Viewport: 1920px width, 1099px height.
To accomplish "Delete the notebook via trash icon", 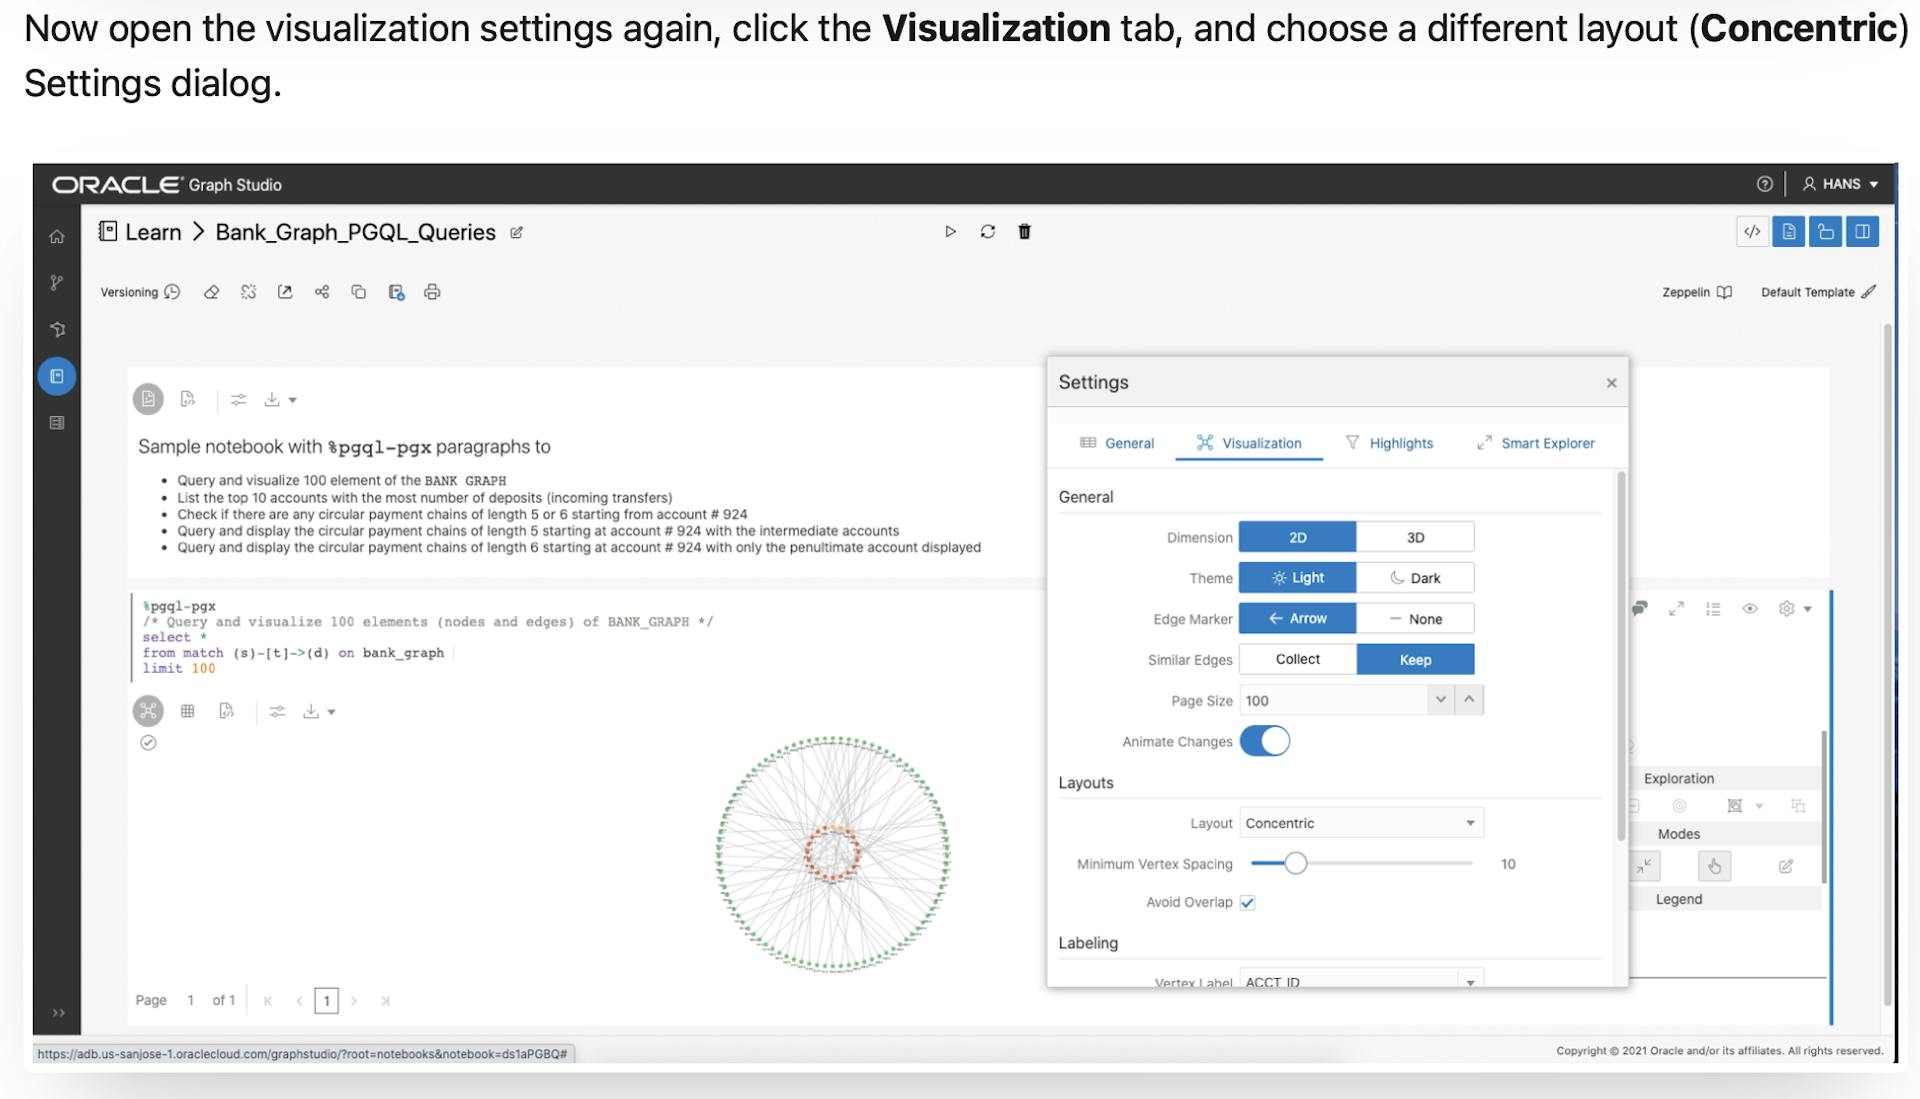I will pyautogui.click(x=1024, y=231).
